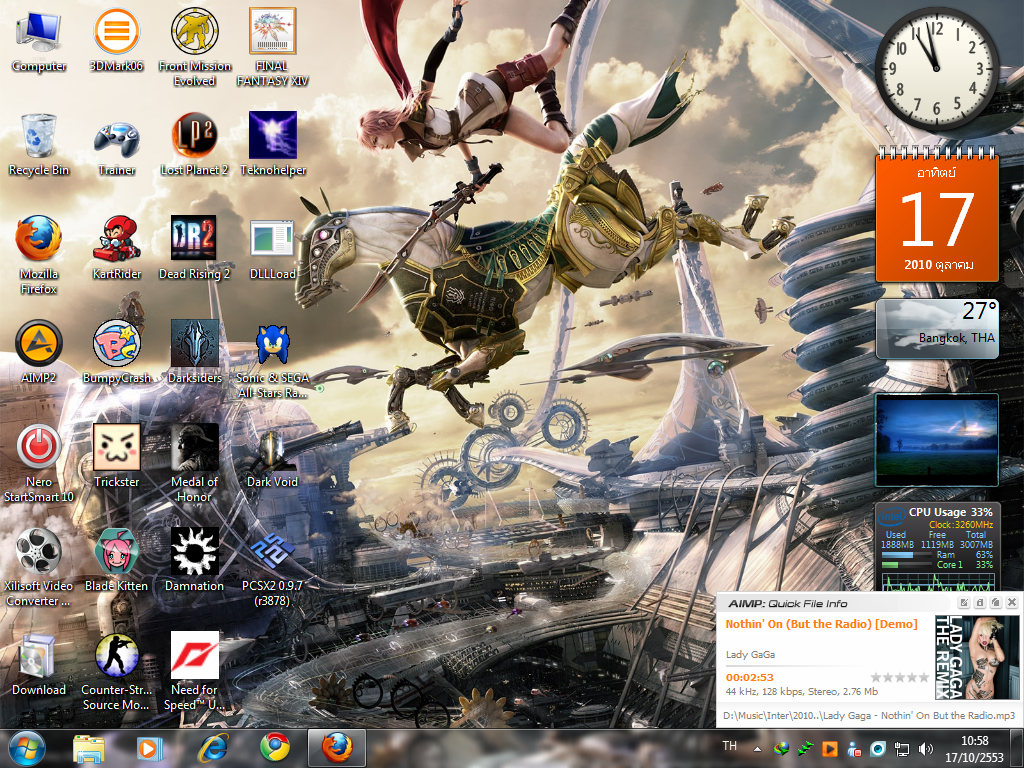Show hidden system tray icons
Image resolution: width=1024 pixels, height=768 pixels.
click(757, 749)
